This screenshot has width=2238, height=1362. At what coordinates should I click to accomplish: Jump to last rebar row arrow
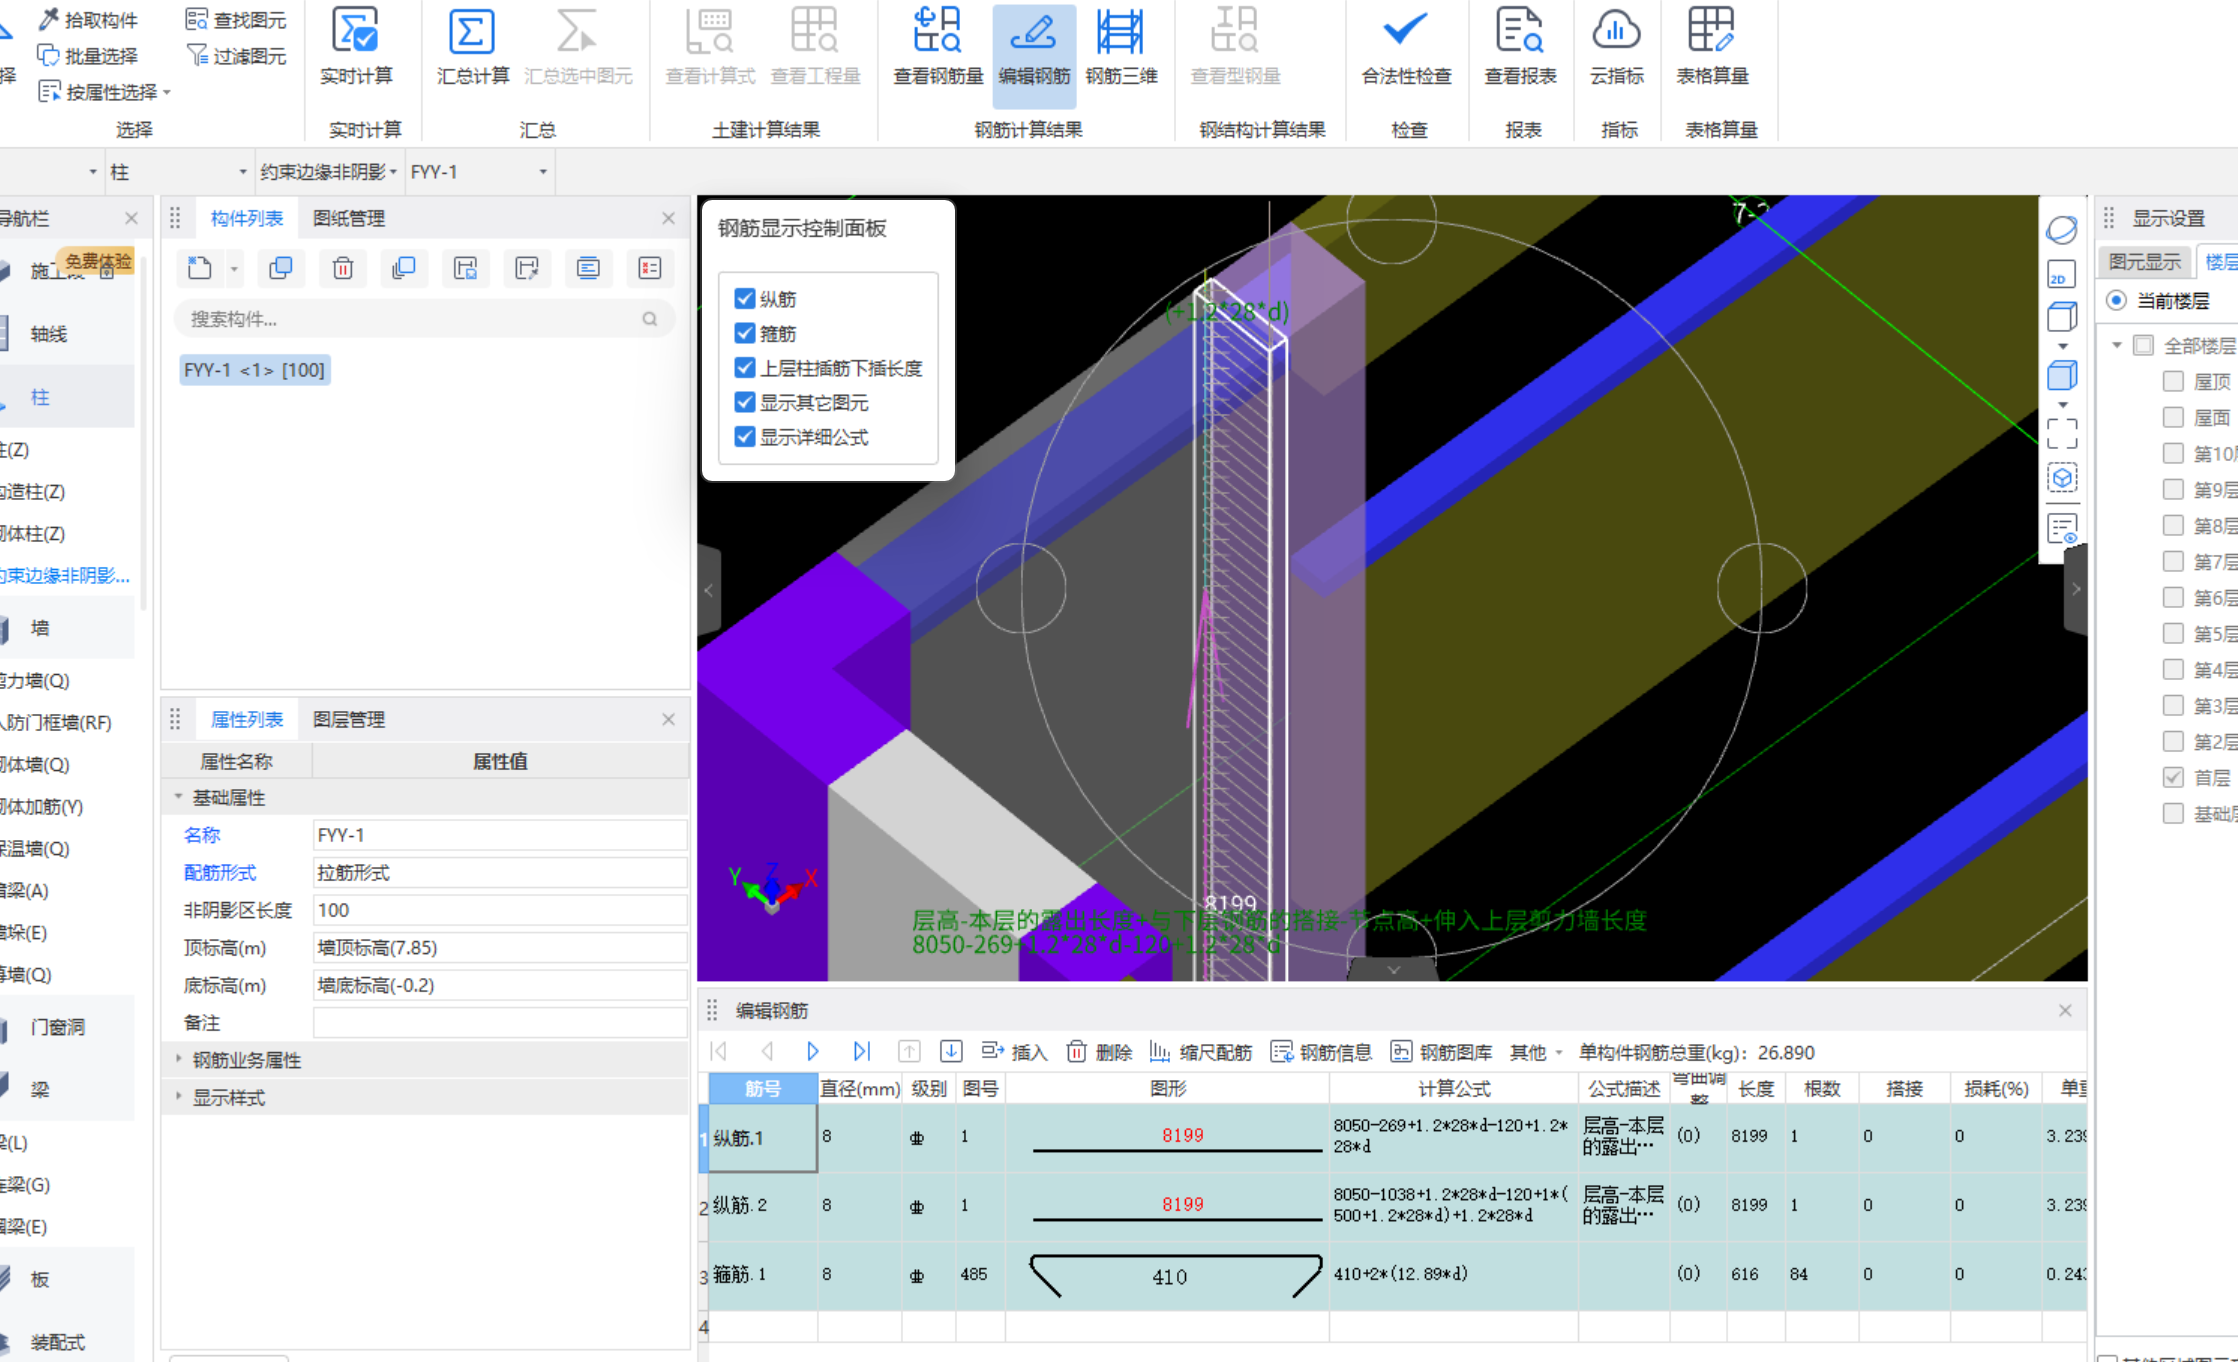861,1051
